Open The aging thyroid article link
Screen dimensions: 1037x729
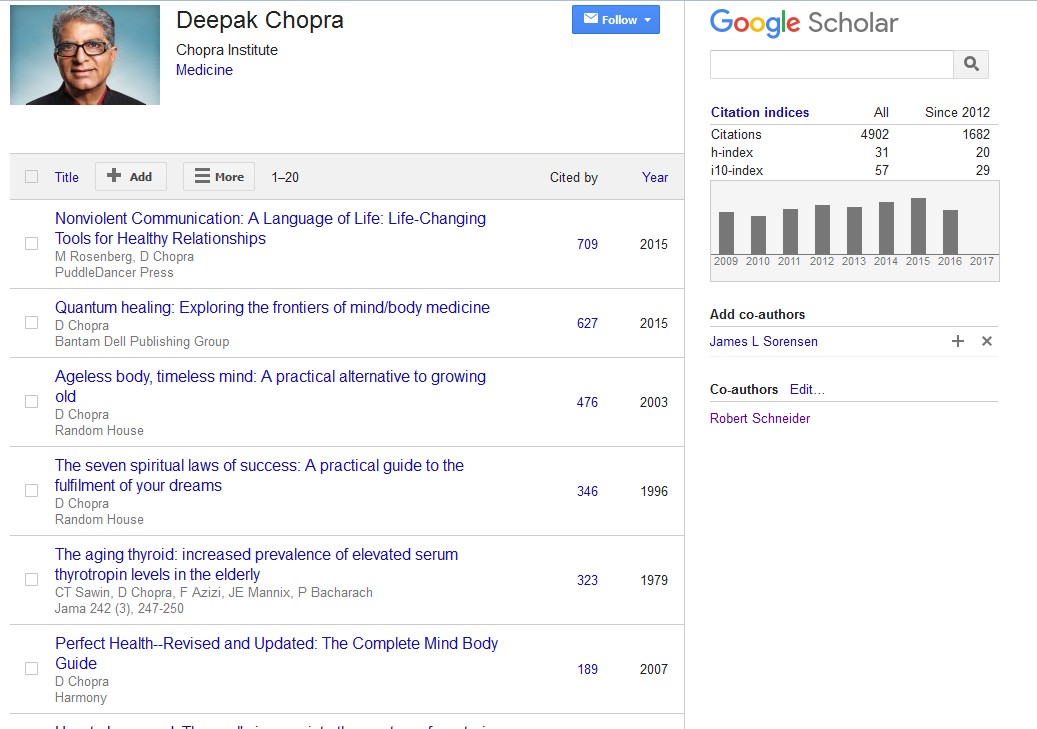(x=256, y=564)
